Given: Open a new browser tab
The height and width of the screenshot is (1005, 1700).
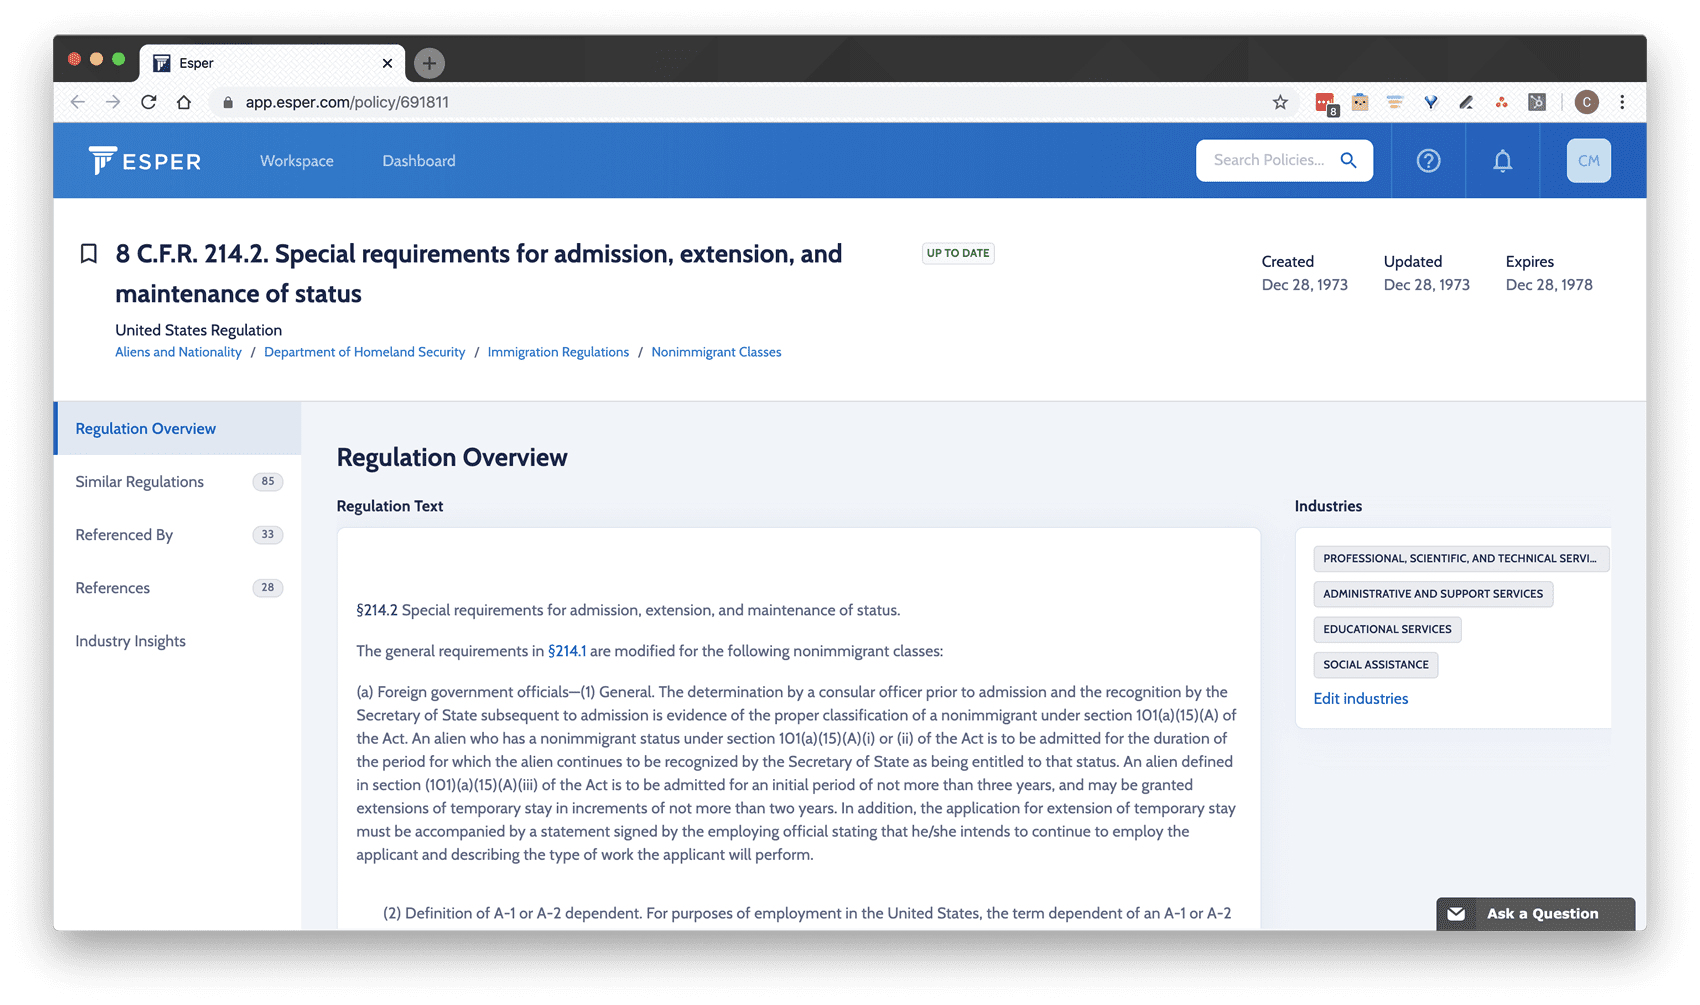Looking at the screenshot, I should 429,63.
